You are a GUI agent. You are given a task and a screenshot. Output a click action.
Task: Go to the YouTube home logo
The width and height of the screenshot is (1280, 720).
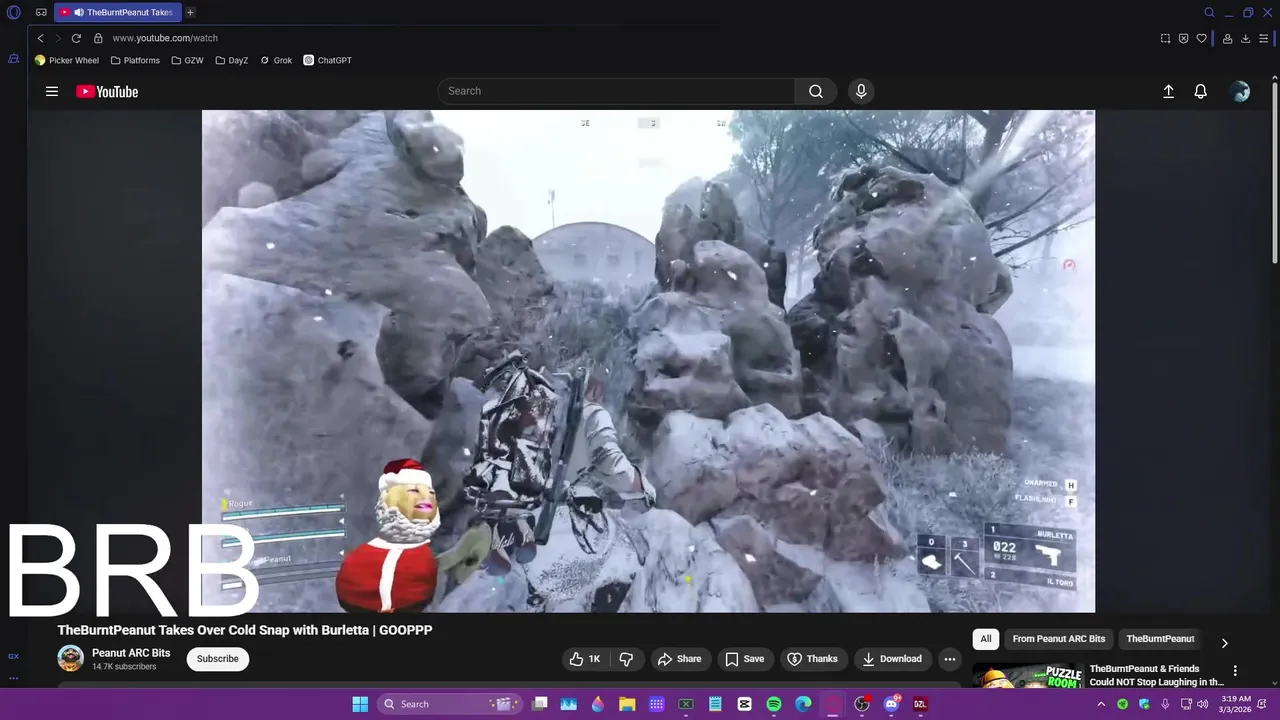coord(107,91)
